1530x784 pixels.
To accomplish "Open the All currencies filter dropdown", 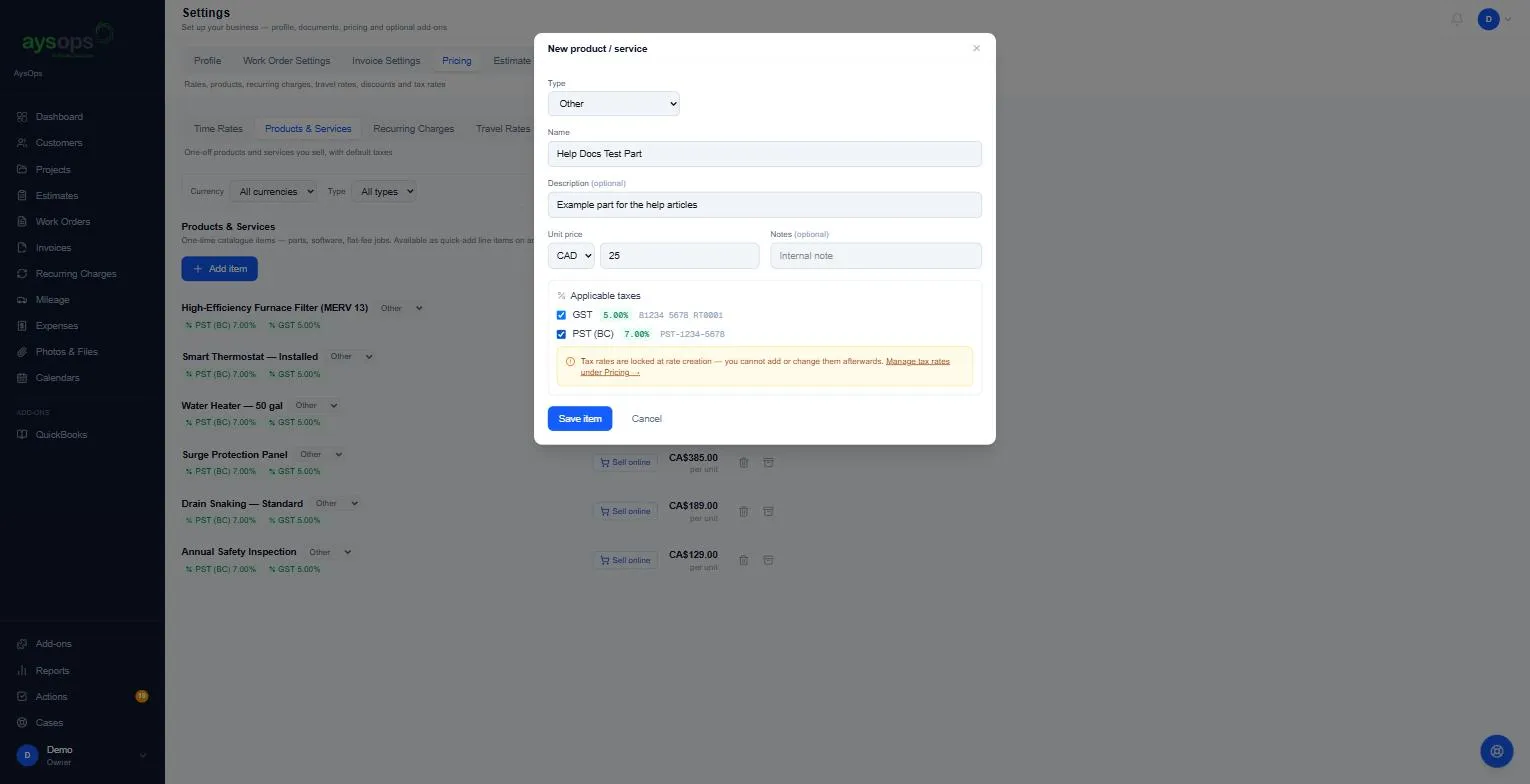I will tap(273, 191).
